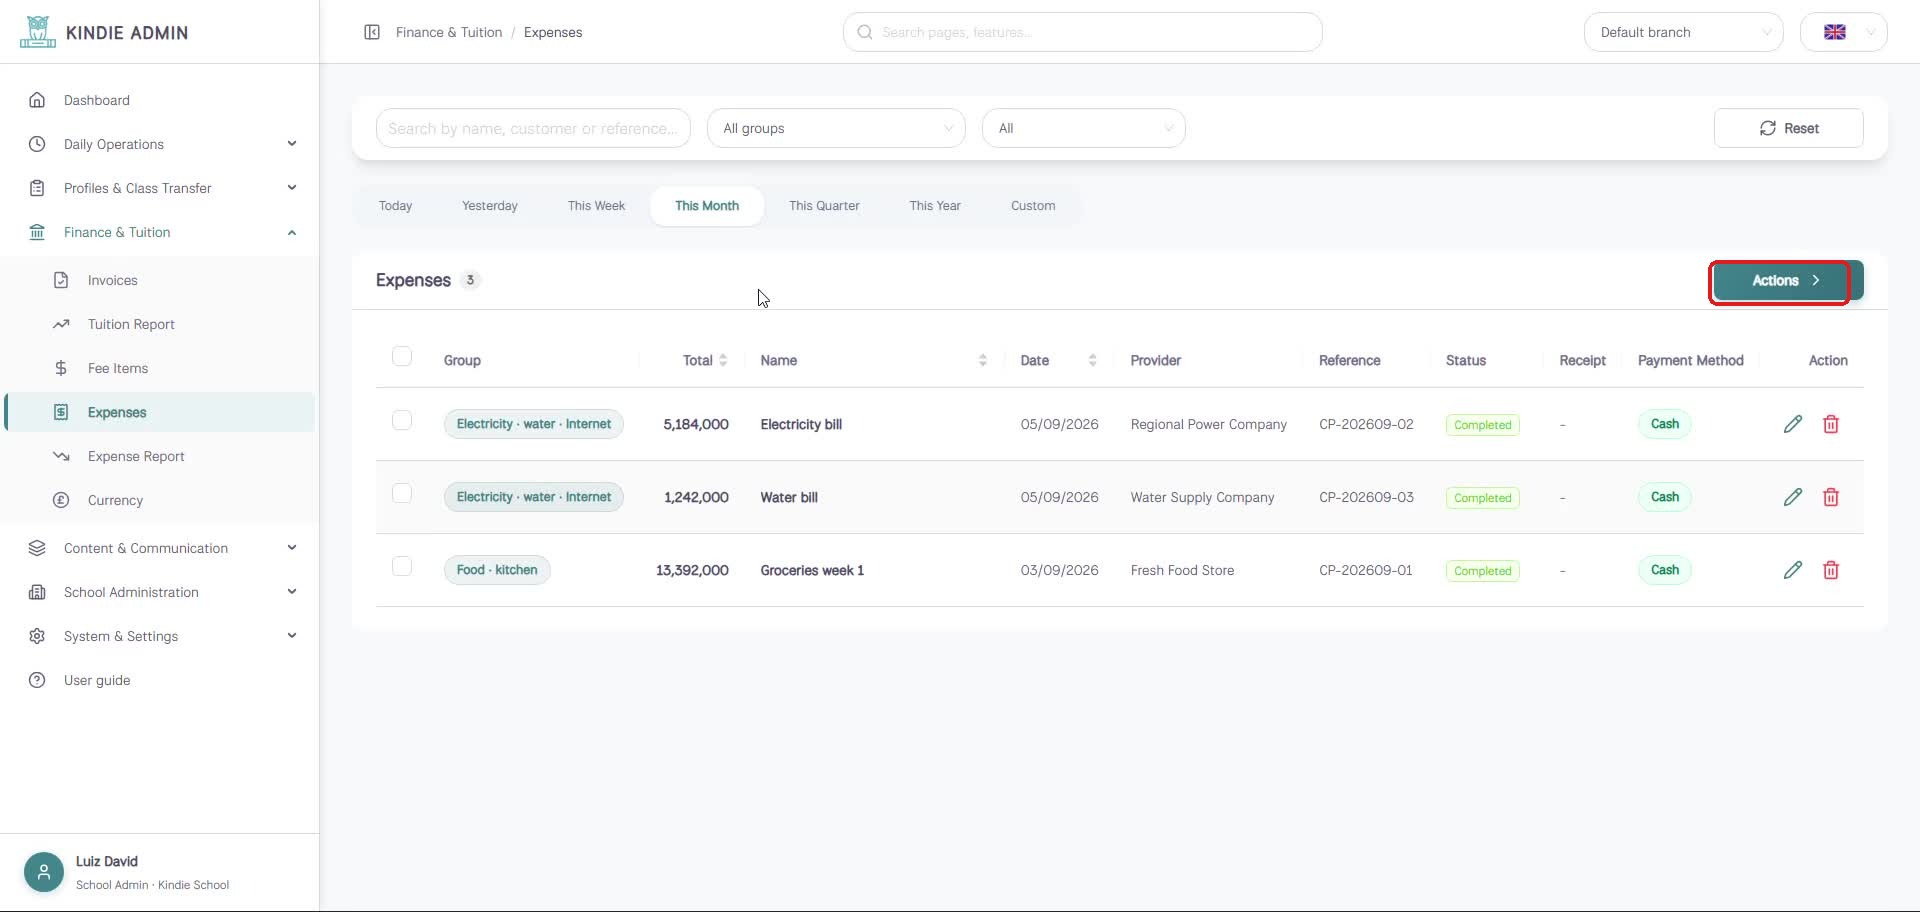Focus the search by name or reference field
The width and height of the screenshot is (1920, 912).
coord(533,128)
